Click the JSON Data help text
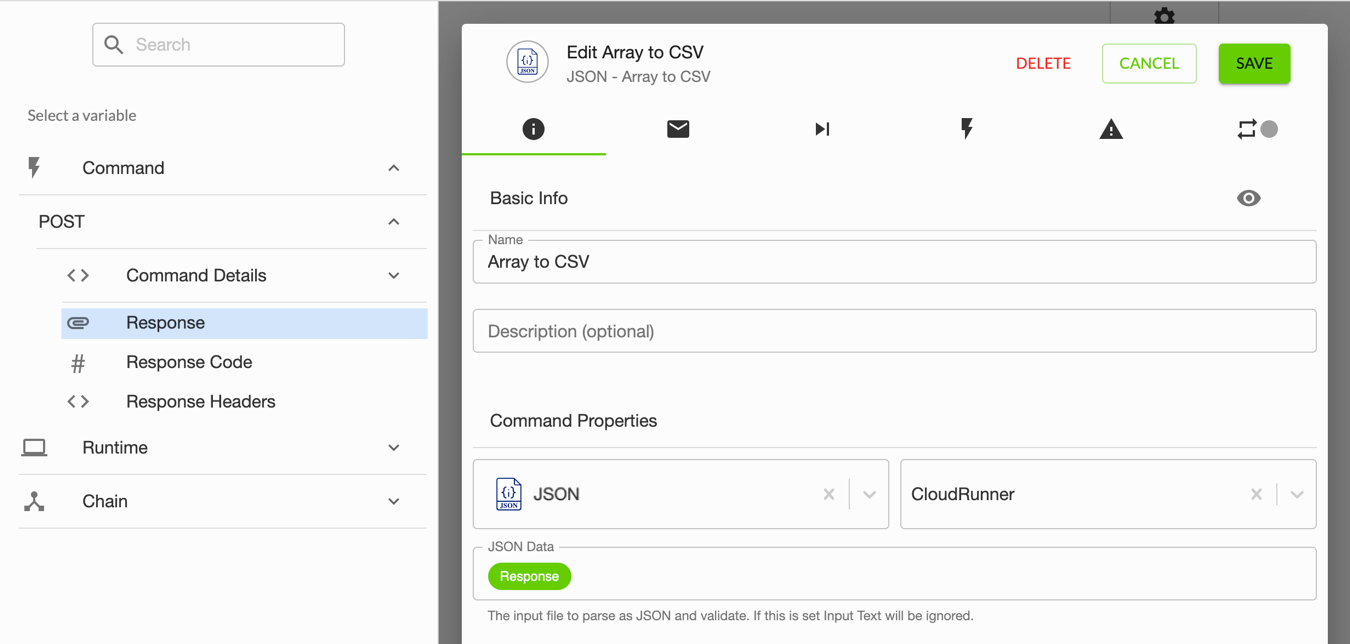This screenshot has height=644, width=1350. coord(730,616)
